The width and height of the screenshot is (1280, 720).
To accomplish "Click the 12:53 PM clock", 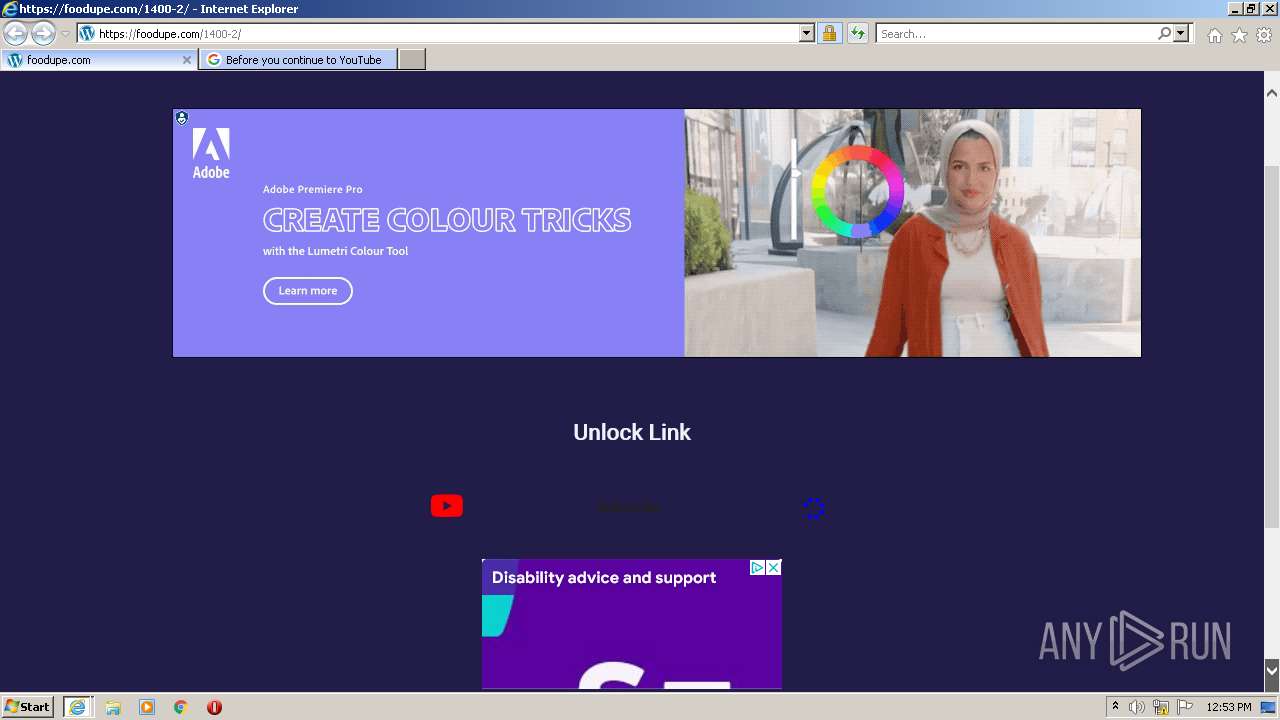I will coord(1229,707).
